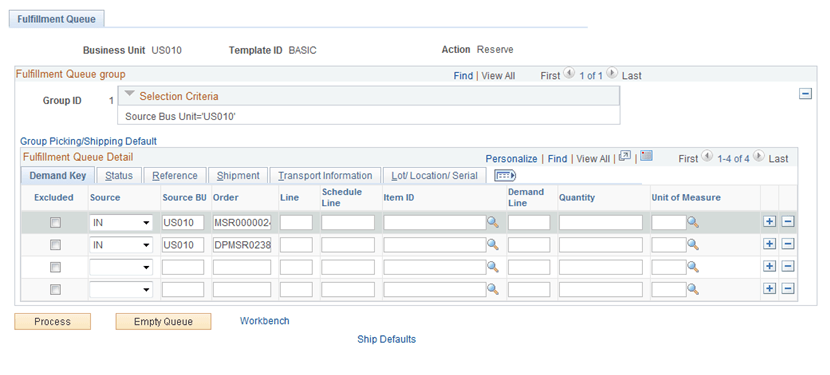Select the Demand Key tab
This screenshot has height=375, width=830.
[58, 175]
